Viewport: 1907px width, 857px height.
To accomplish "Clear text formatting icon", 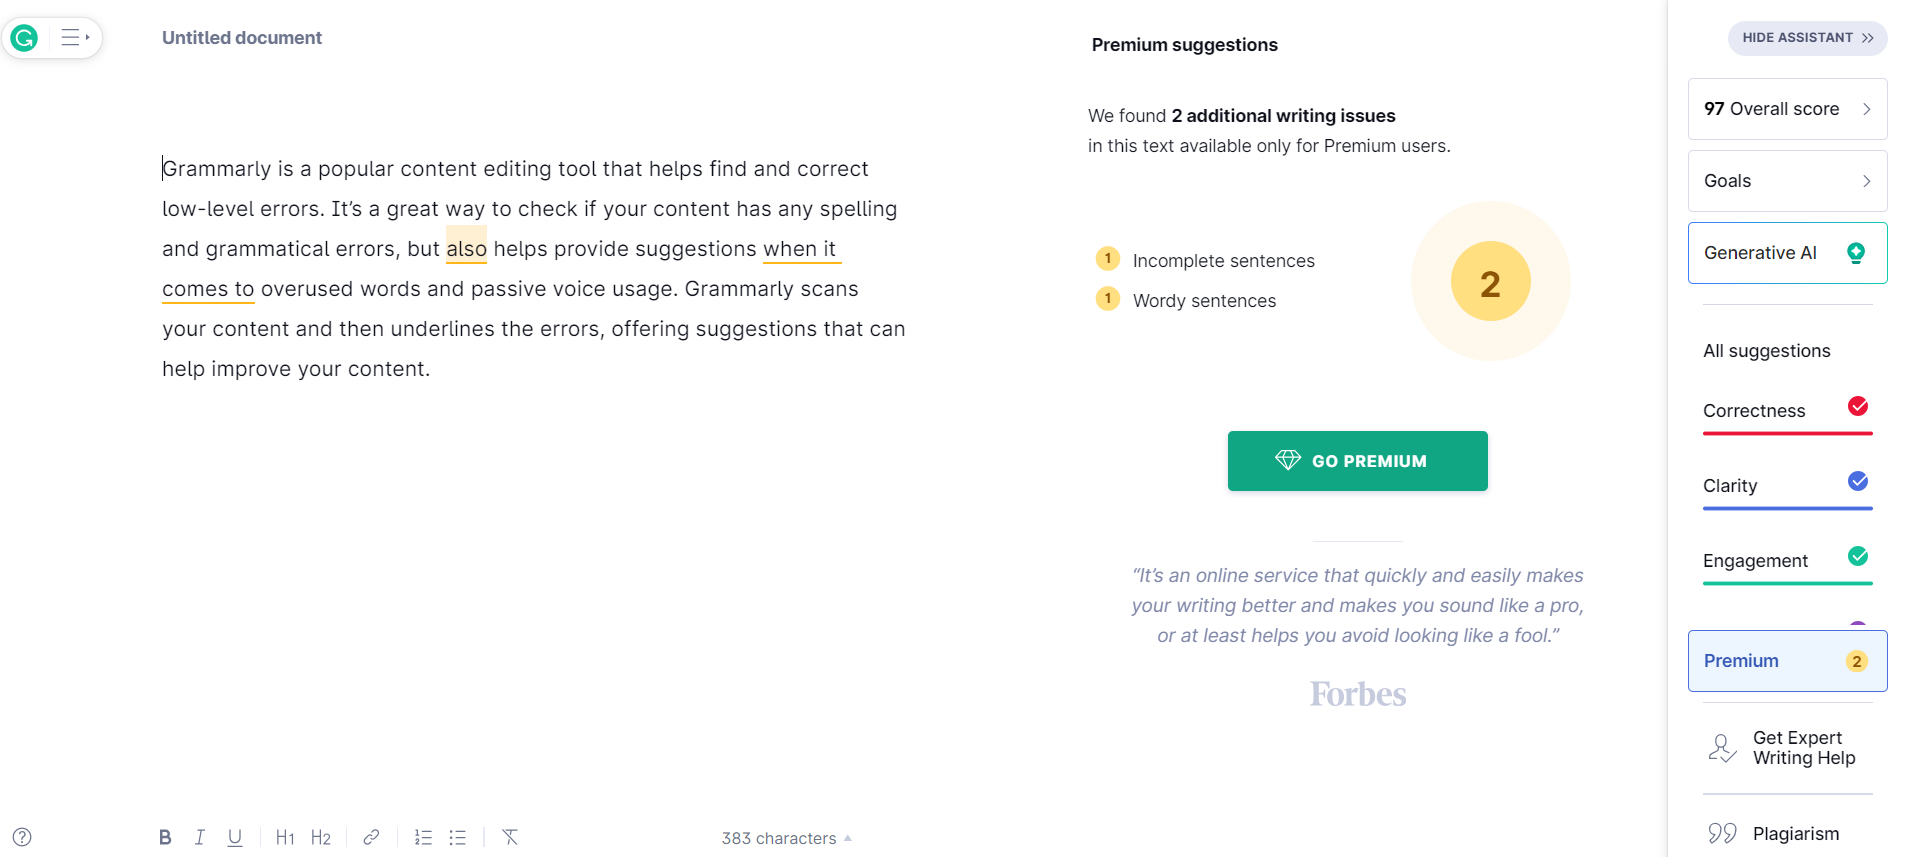I will (x=510, y=837).
